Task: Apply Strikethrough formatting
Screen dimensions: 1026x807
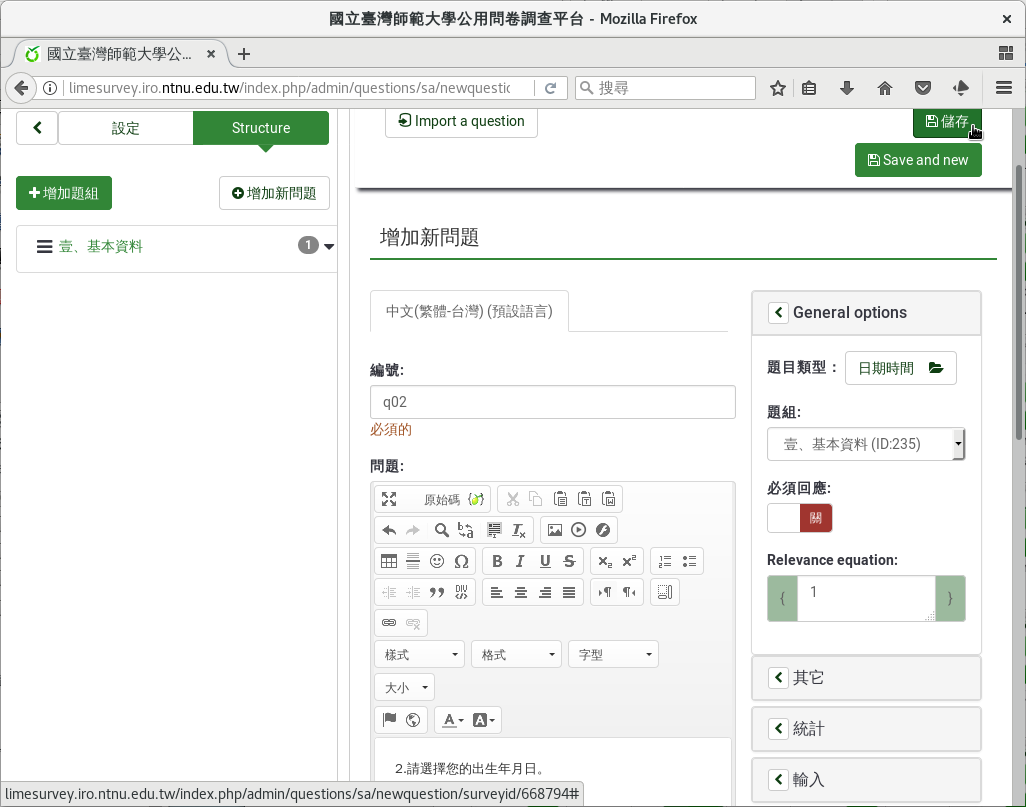Action: (x=569, y=561)
